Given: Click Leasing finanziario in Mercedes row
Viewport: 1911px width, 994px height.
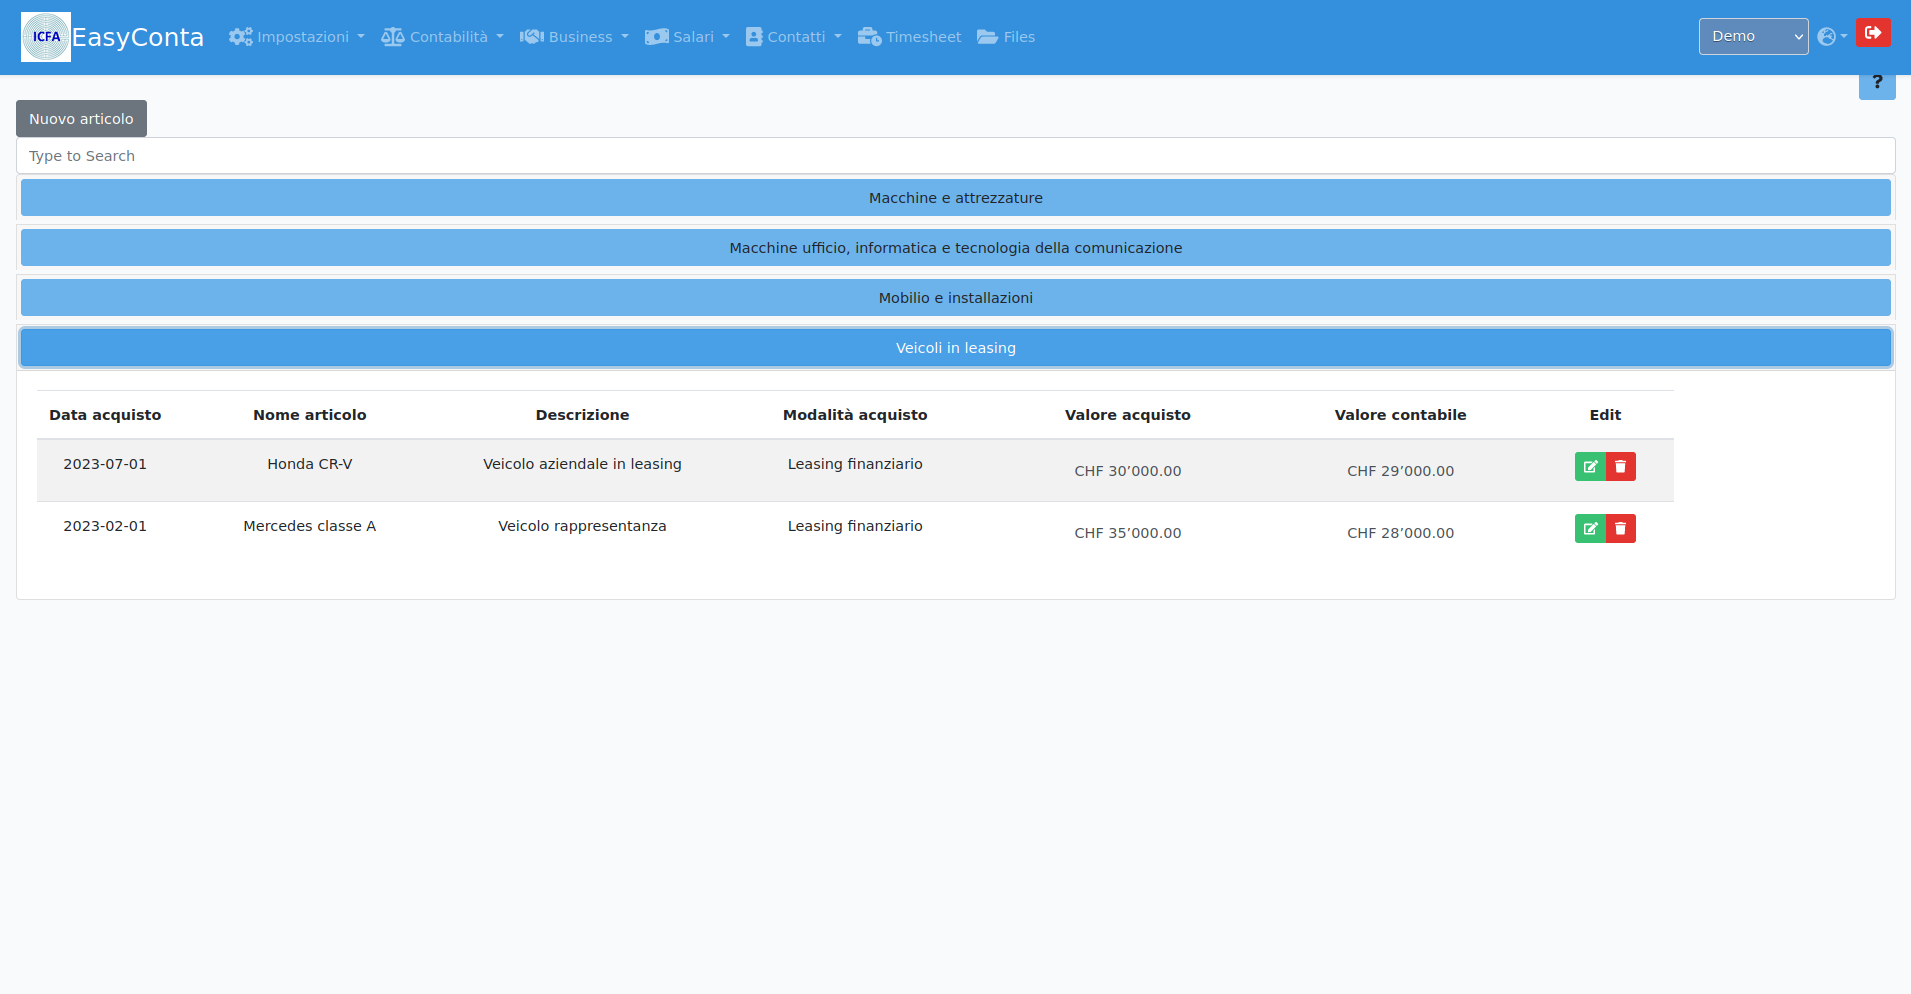Looking at the screenshot, I should coord(855,526).
